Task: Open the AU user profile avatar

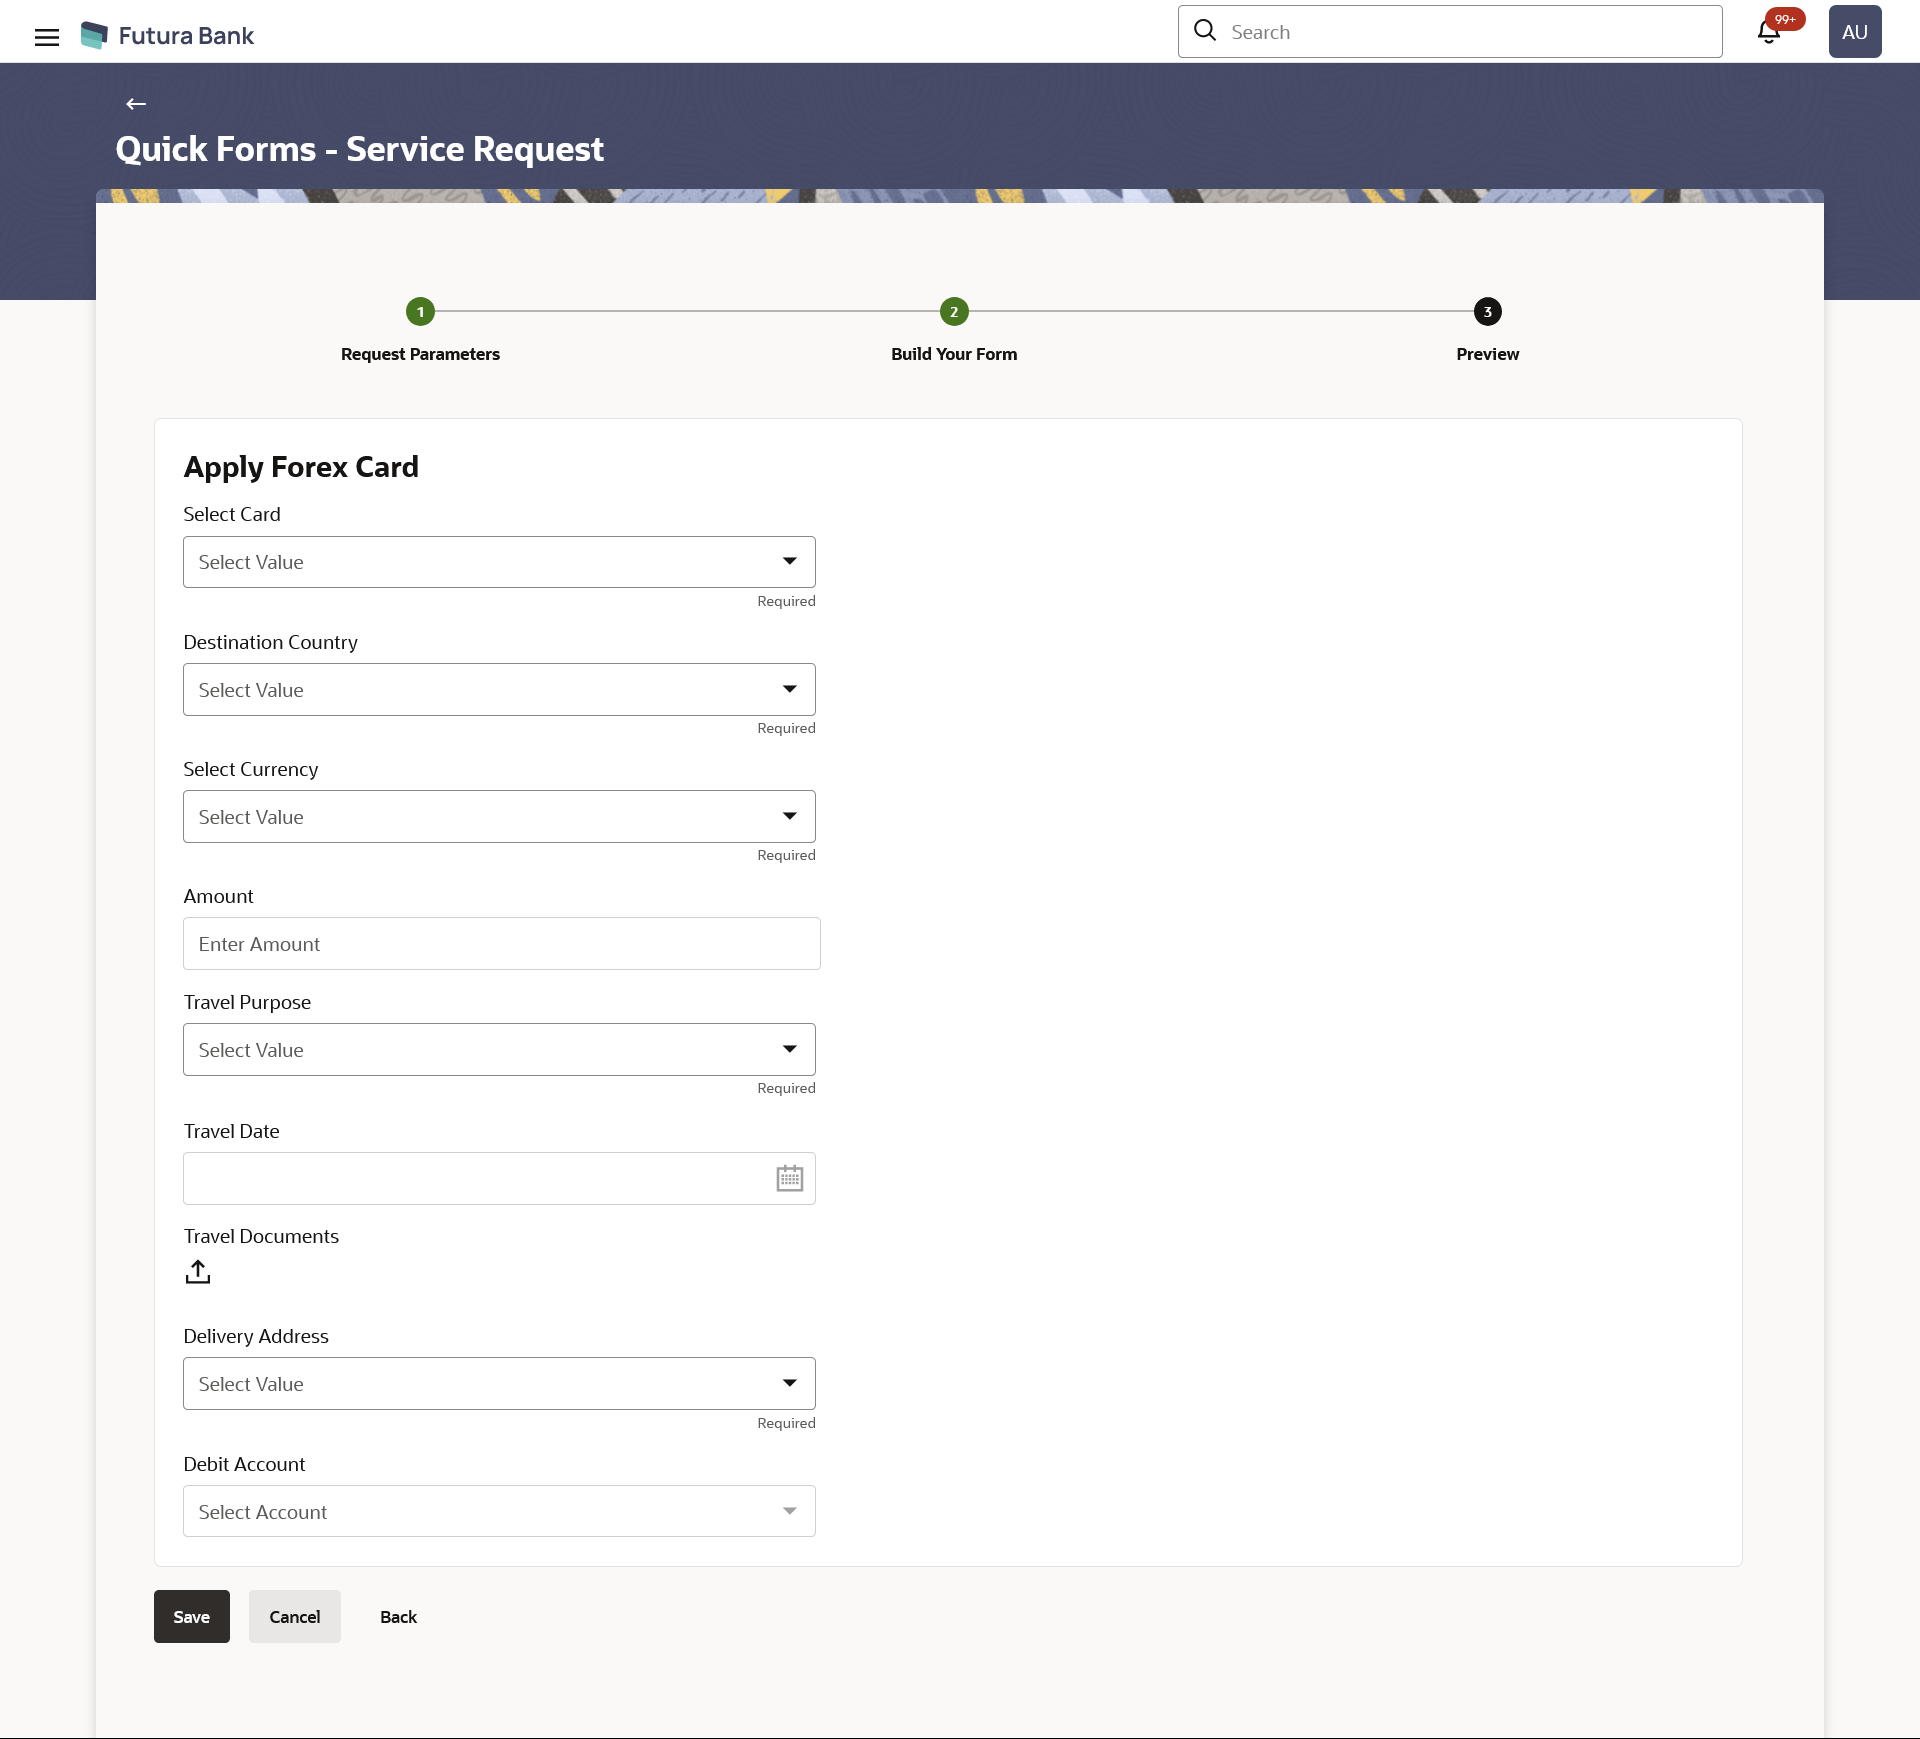Action: 1854,32
